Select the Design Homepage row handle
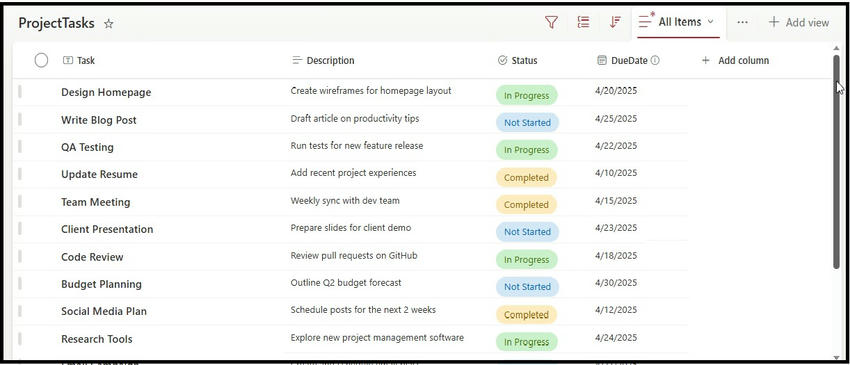Screen dimensions: 850x365 point(20,92)
